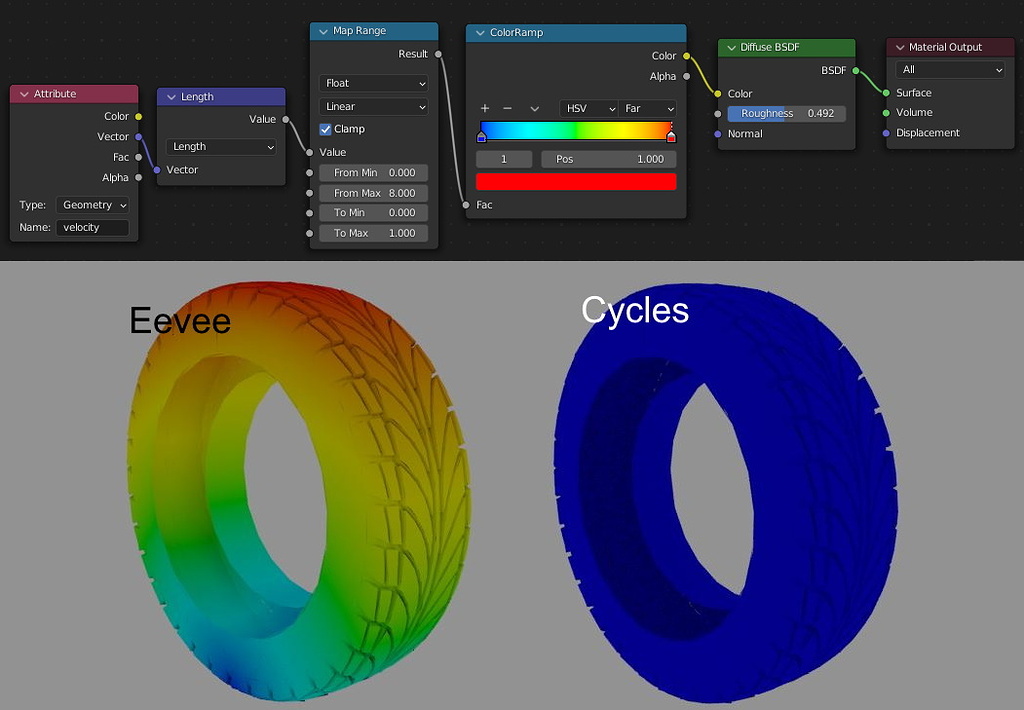The width and height of the screenshot is (1024, 710).
Task: Select the Attribute node title
Action: (55, 94)
